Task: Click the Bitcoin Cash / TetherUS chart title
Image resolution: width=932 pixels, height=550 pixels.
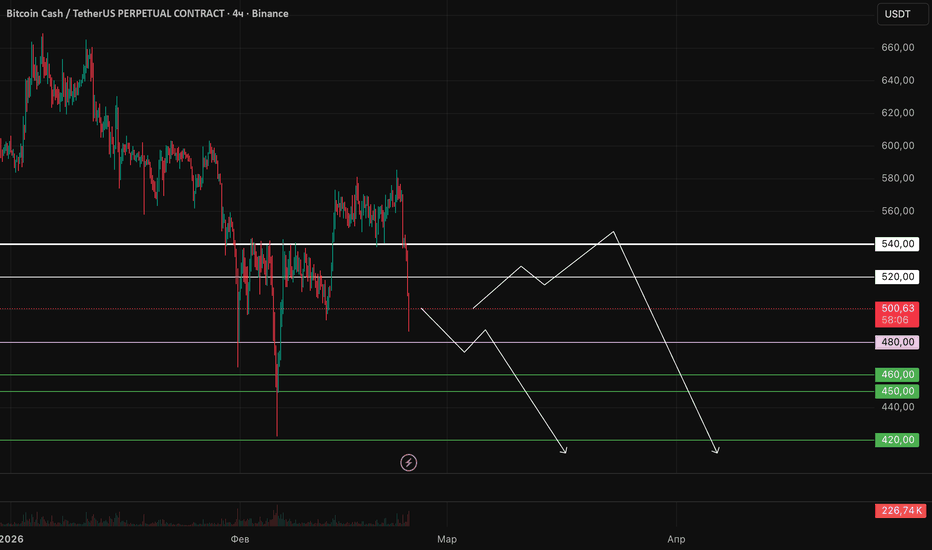Action: click(x=147, y=13)
